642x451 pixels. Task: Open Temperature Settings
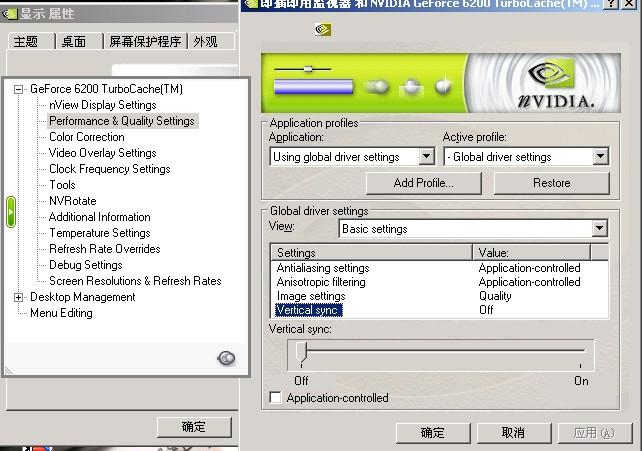pos(100,233)
